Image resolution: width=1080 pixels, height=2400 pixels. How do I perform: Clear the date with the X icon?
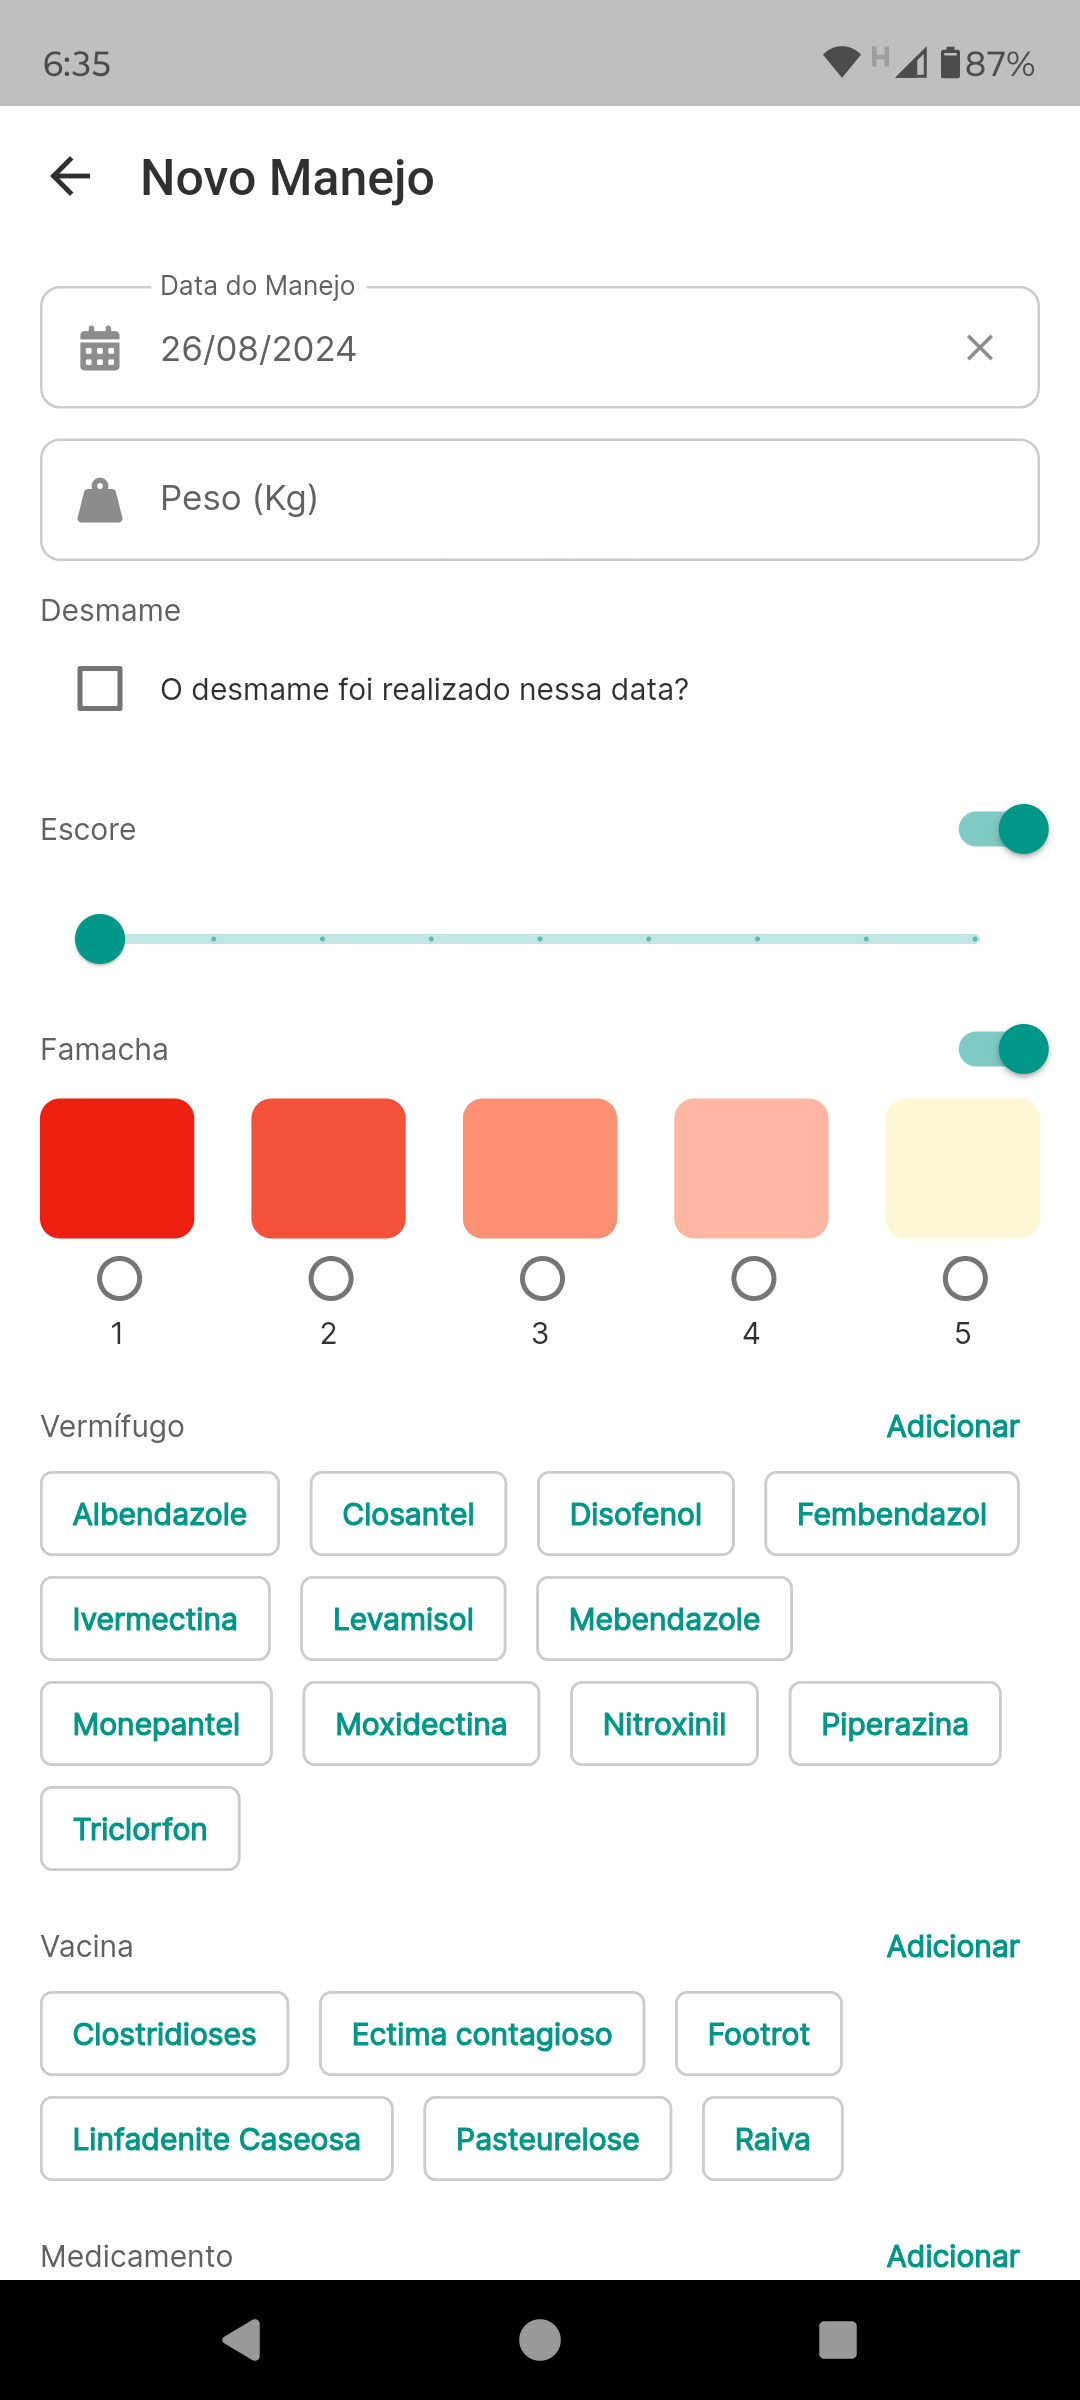point(980,348)
